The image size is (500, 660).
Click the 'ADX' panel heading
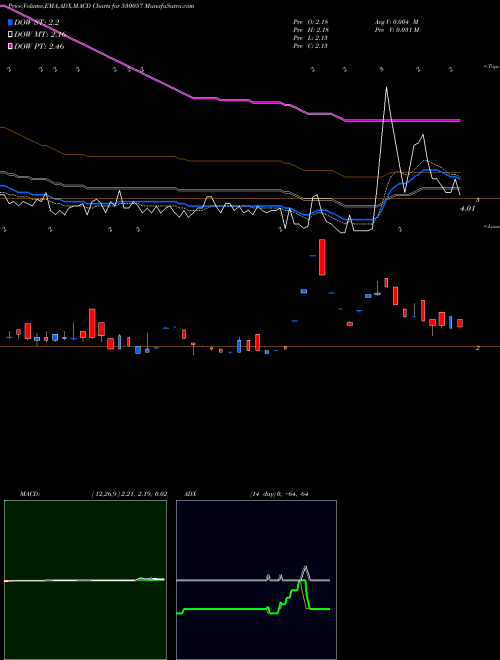pyautogui.click(x=190, y=494)
